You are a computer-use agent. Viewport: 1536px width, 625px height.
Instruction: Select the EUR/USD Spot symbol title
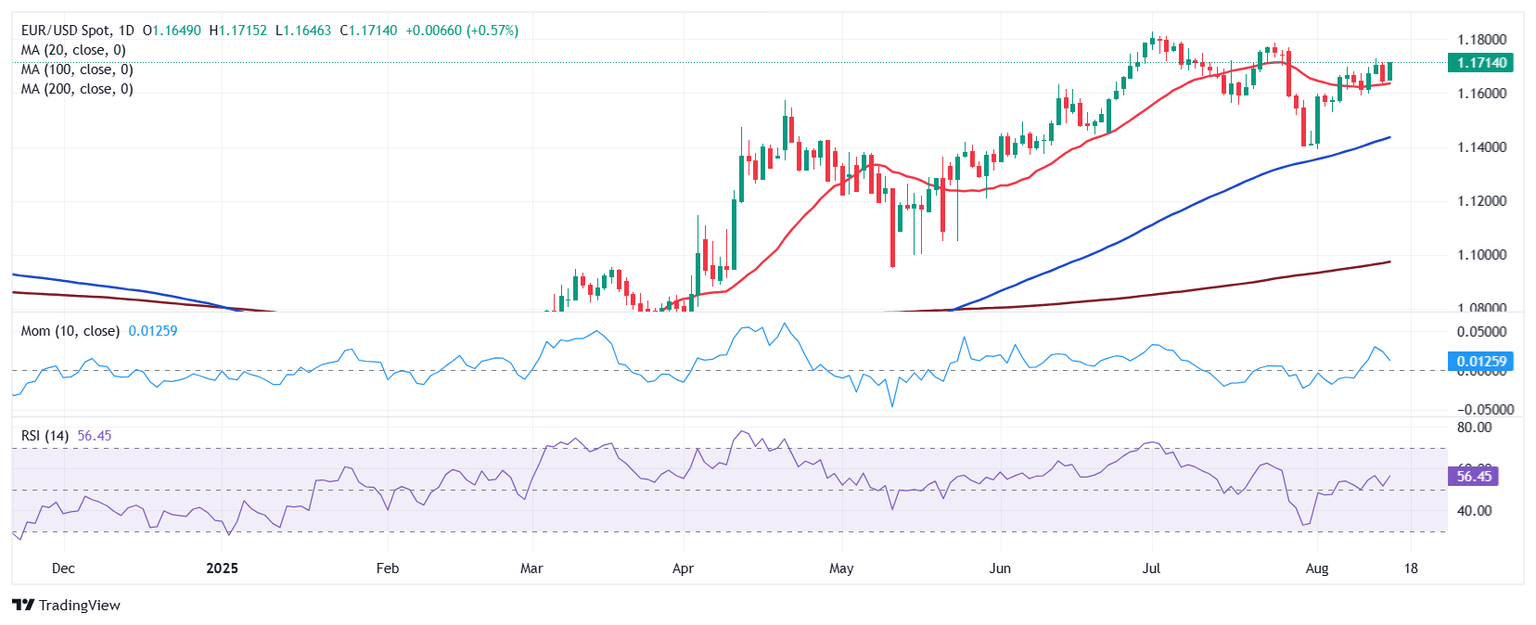tap(60, 31)
